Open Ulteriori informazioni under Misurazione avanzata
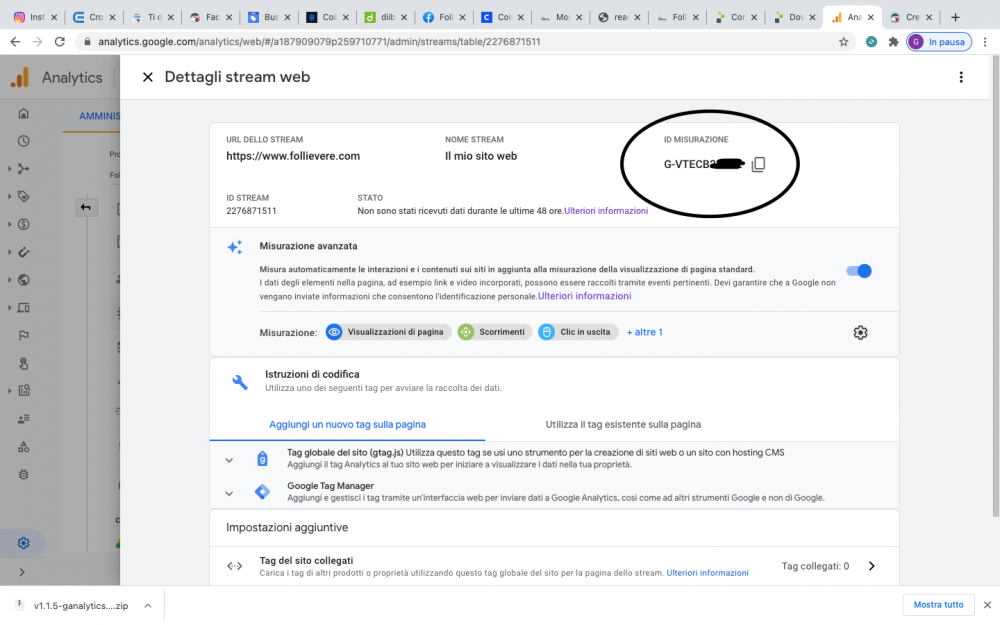This screenshot has width=1000, height=625. [584, 296]
